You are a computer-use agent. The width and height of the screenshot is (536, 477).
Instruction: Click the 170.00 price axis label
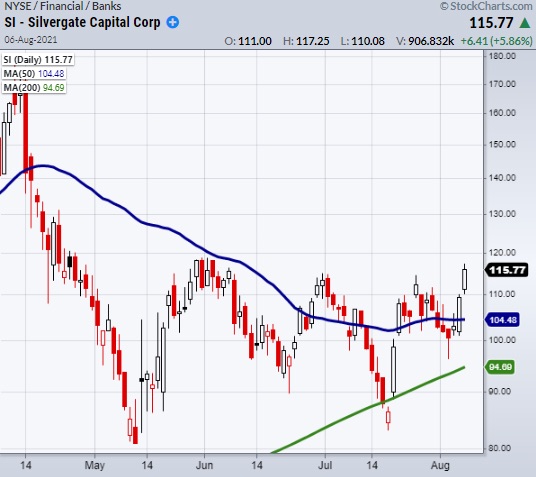point(502,84)
